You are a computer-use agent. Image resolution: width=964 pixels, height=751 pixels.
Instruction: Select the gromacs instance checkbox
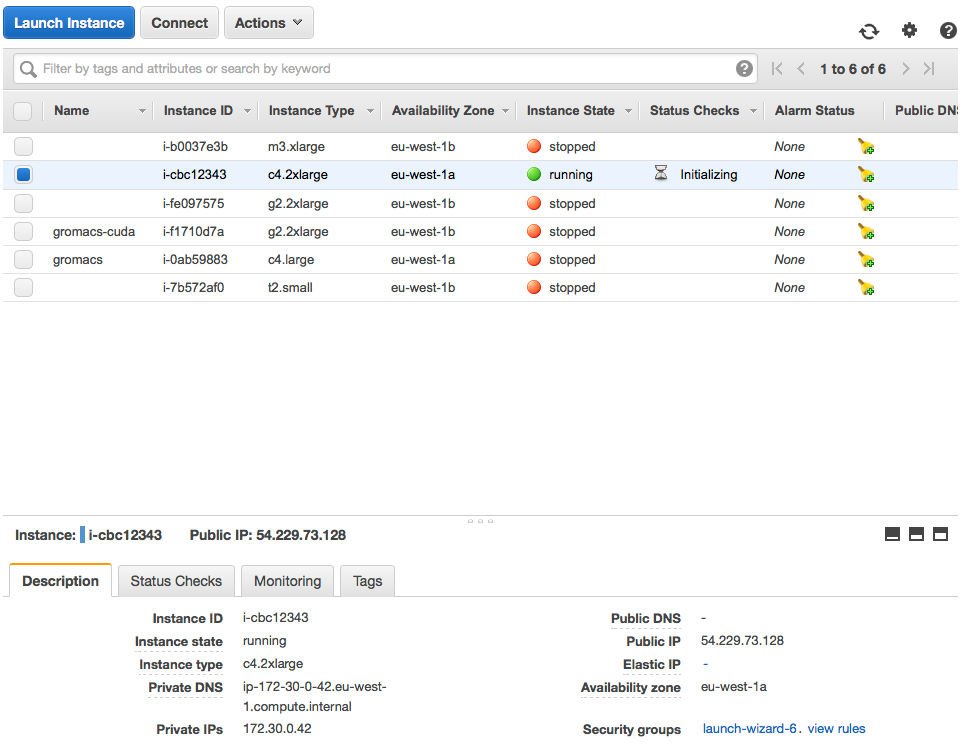(23, 259)
